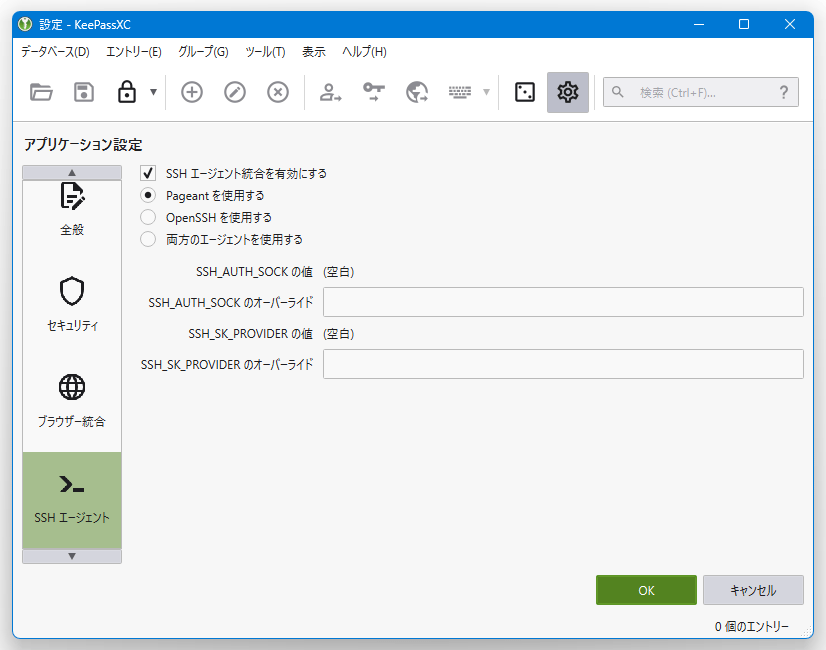826x650 pixels.
Task: Click the KeePassXC title bar logo
Action: [x=25, y=24]
